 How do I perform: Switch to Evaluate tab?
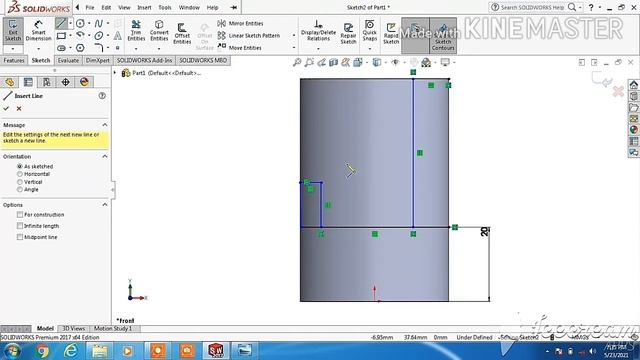(x=68, y=60)
